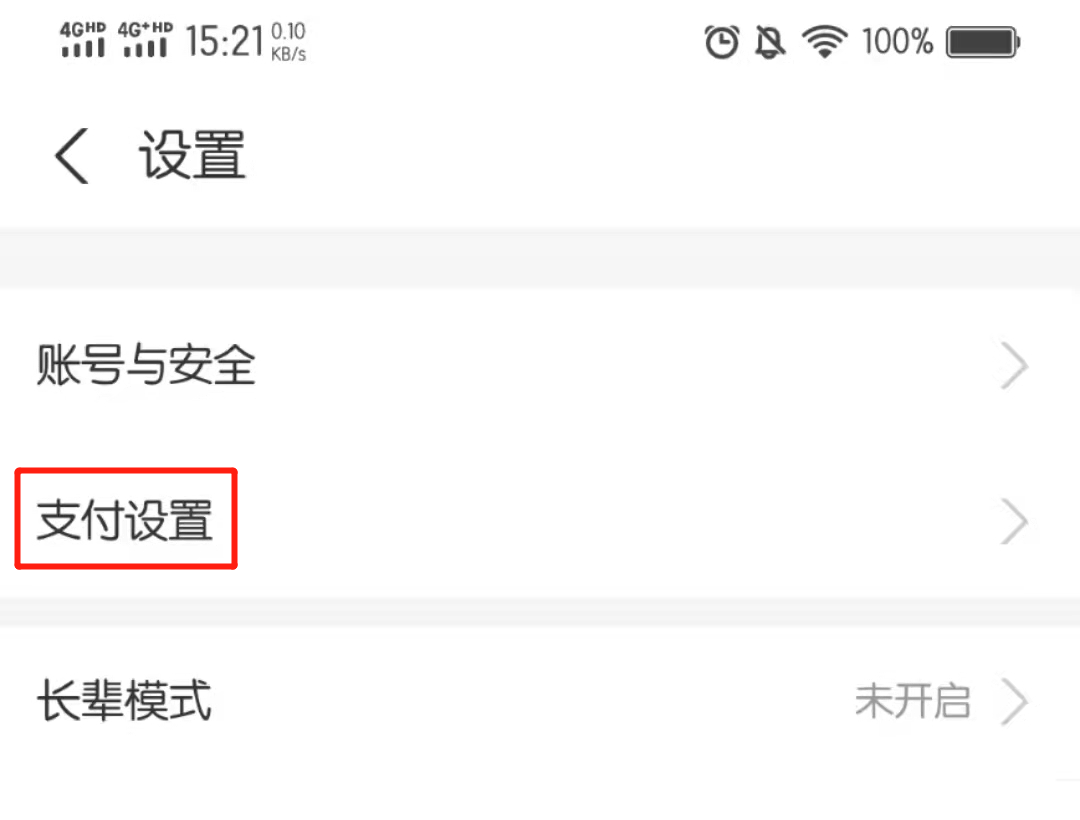Tap the 100% battery percentage text
1080x820 pixels.
[897, 42]
